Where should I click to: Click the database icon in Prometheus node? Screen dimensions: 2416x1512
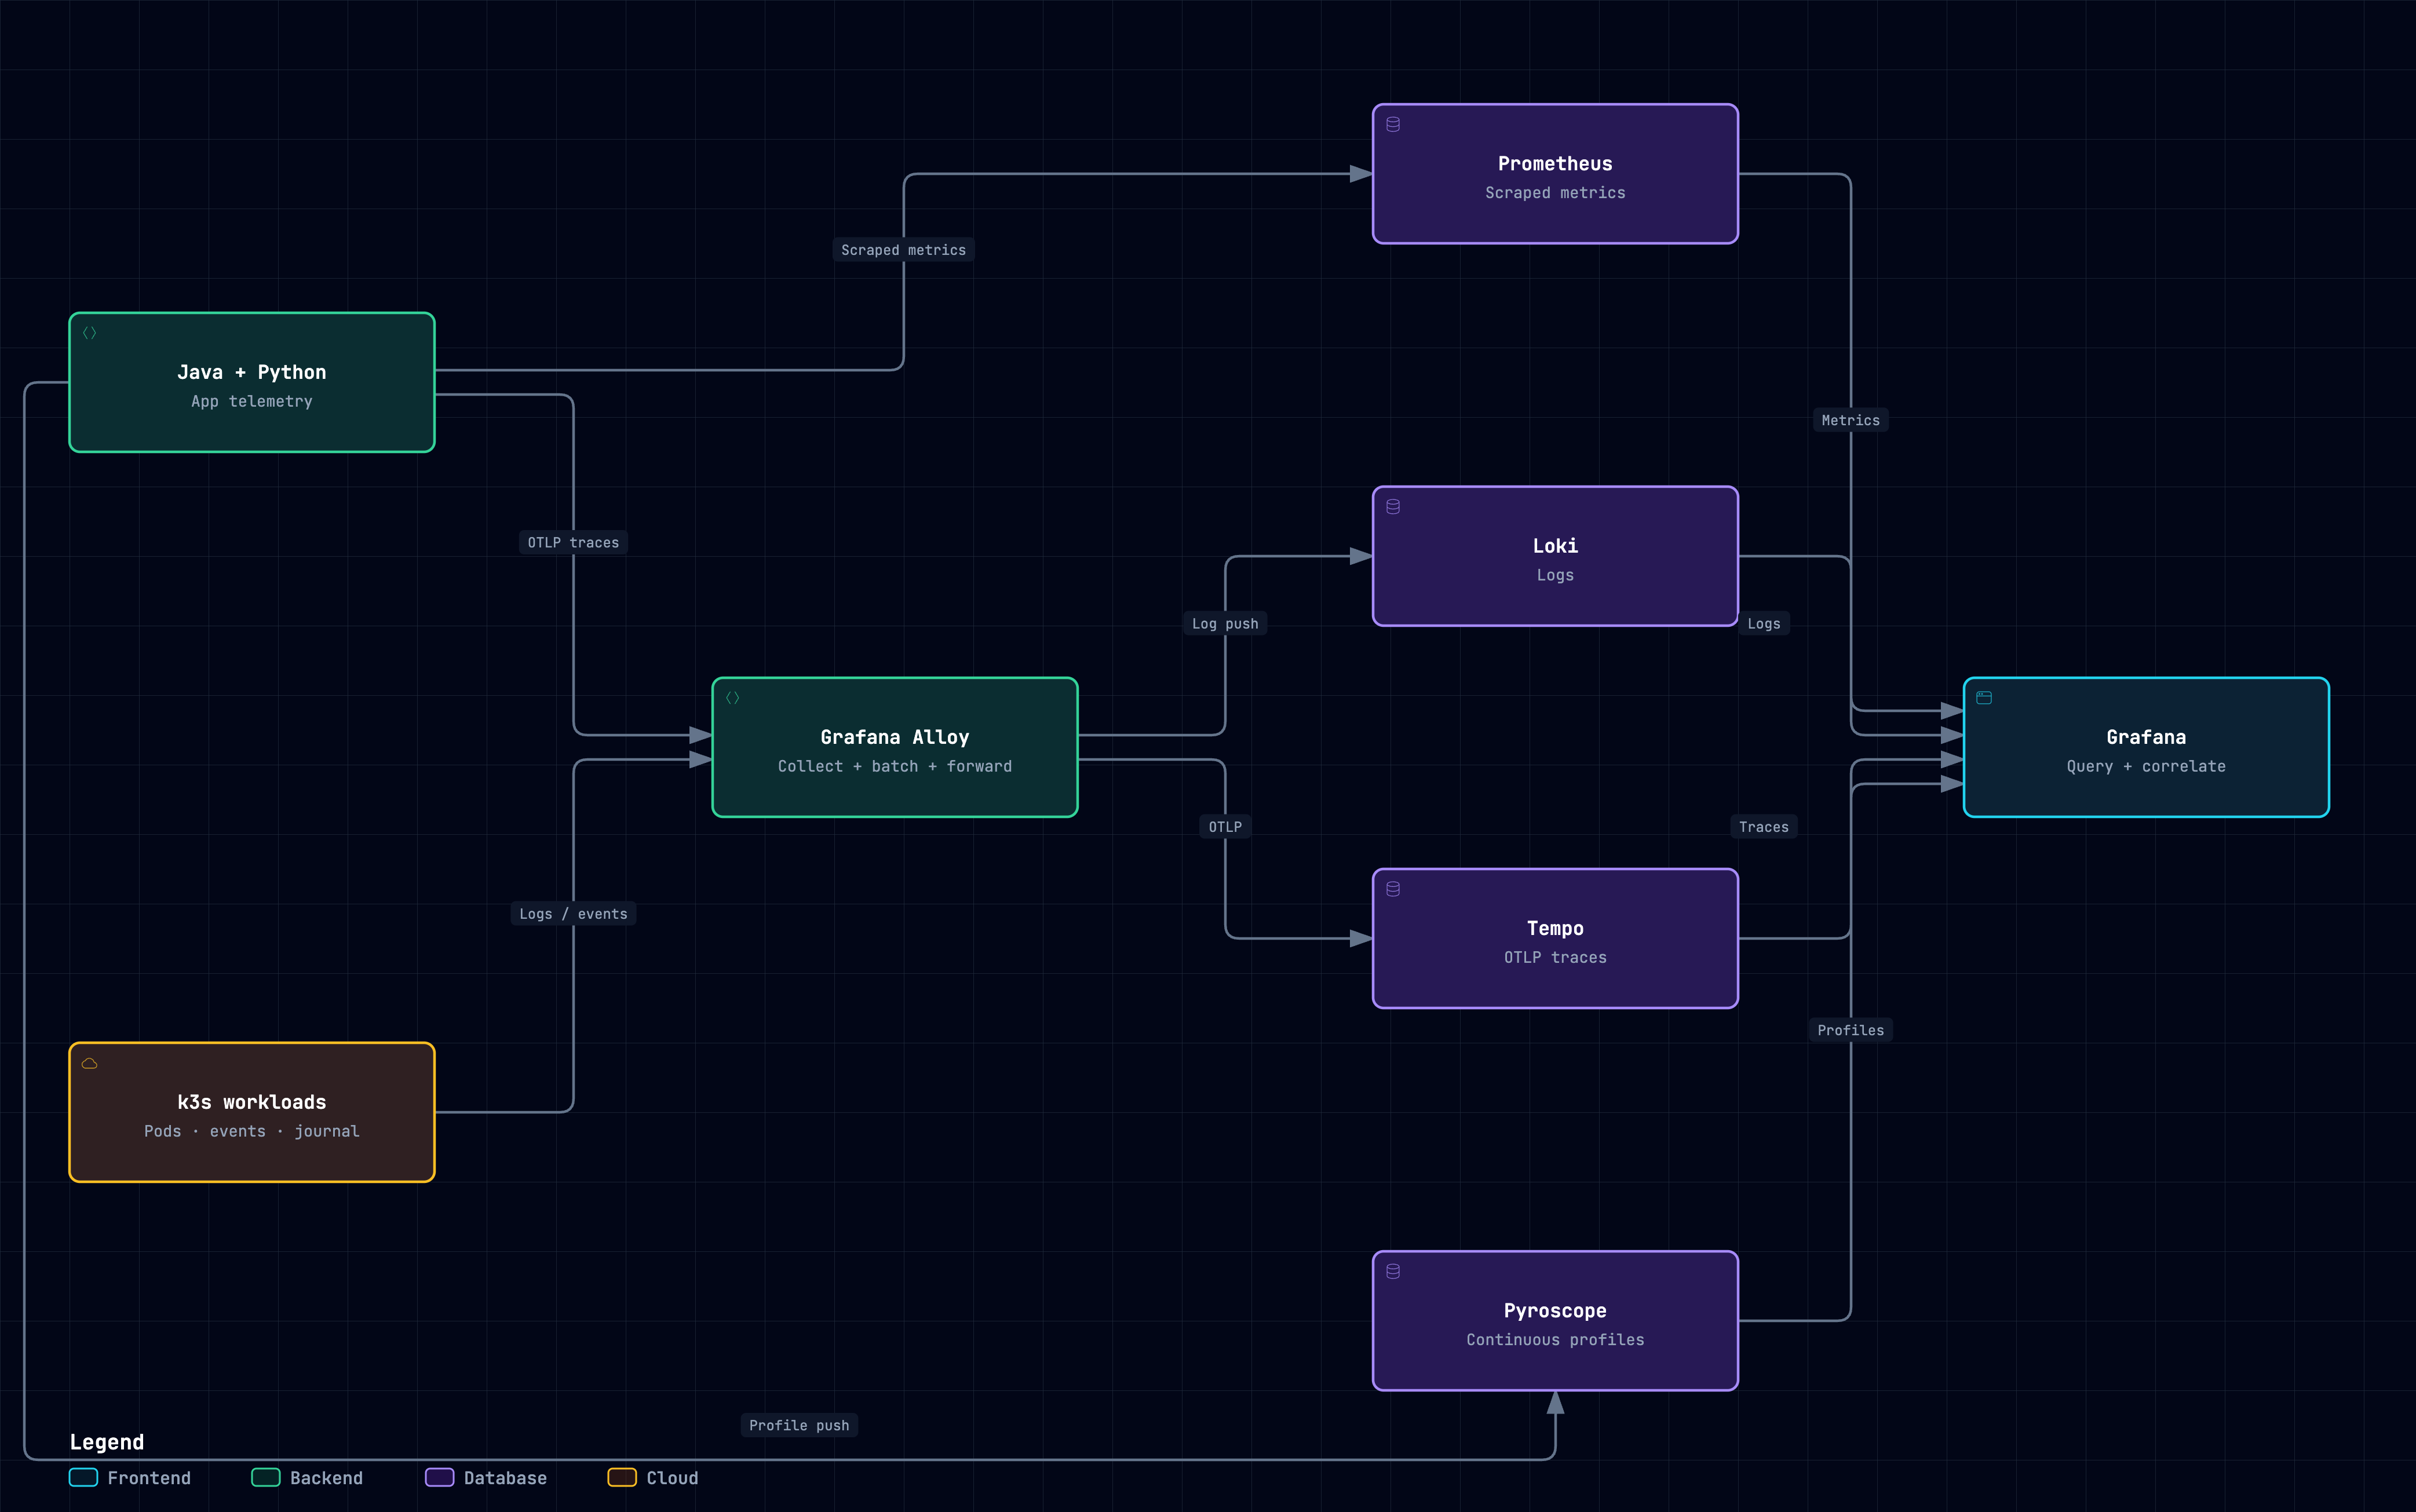pyautogui.click(x=1393, y=125)
